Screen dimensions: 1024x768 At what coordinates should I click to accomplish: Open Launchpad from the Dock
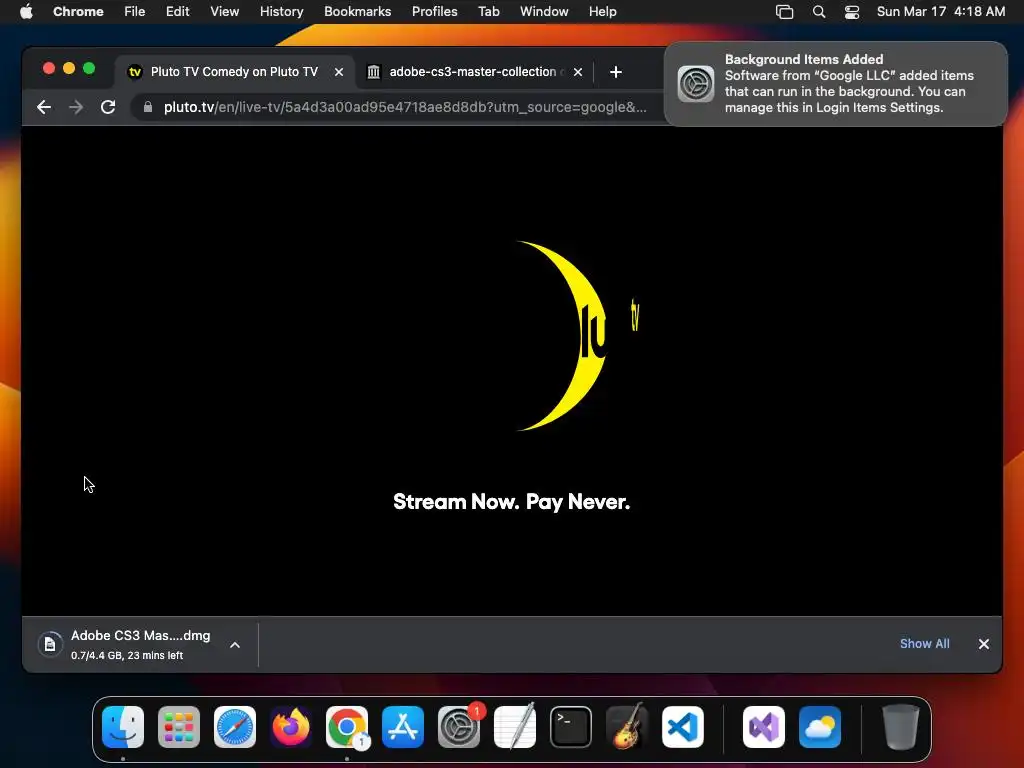179,727
